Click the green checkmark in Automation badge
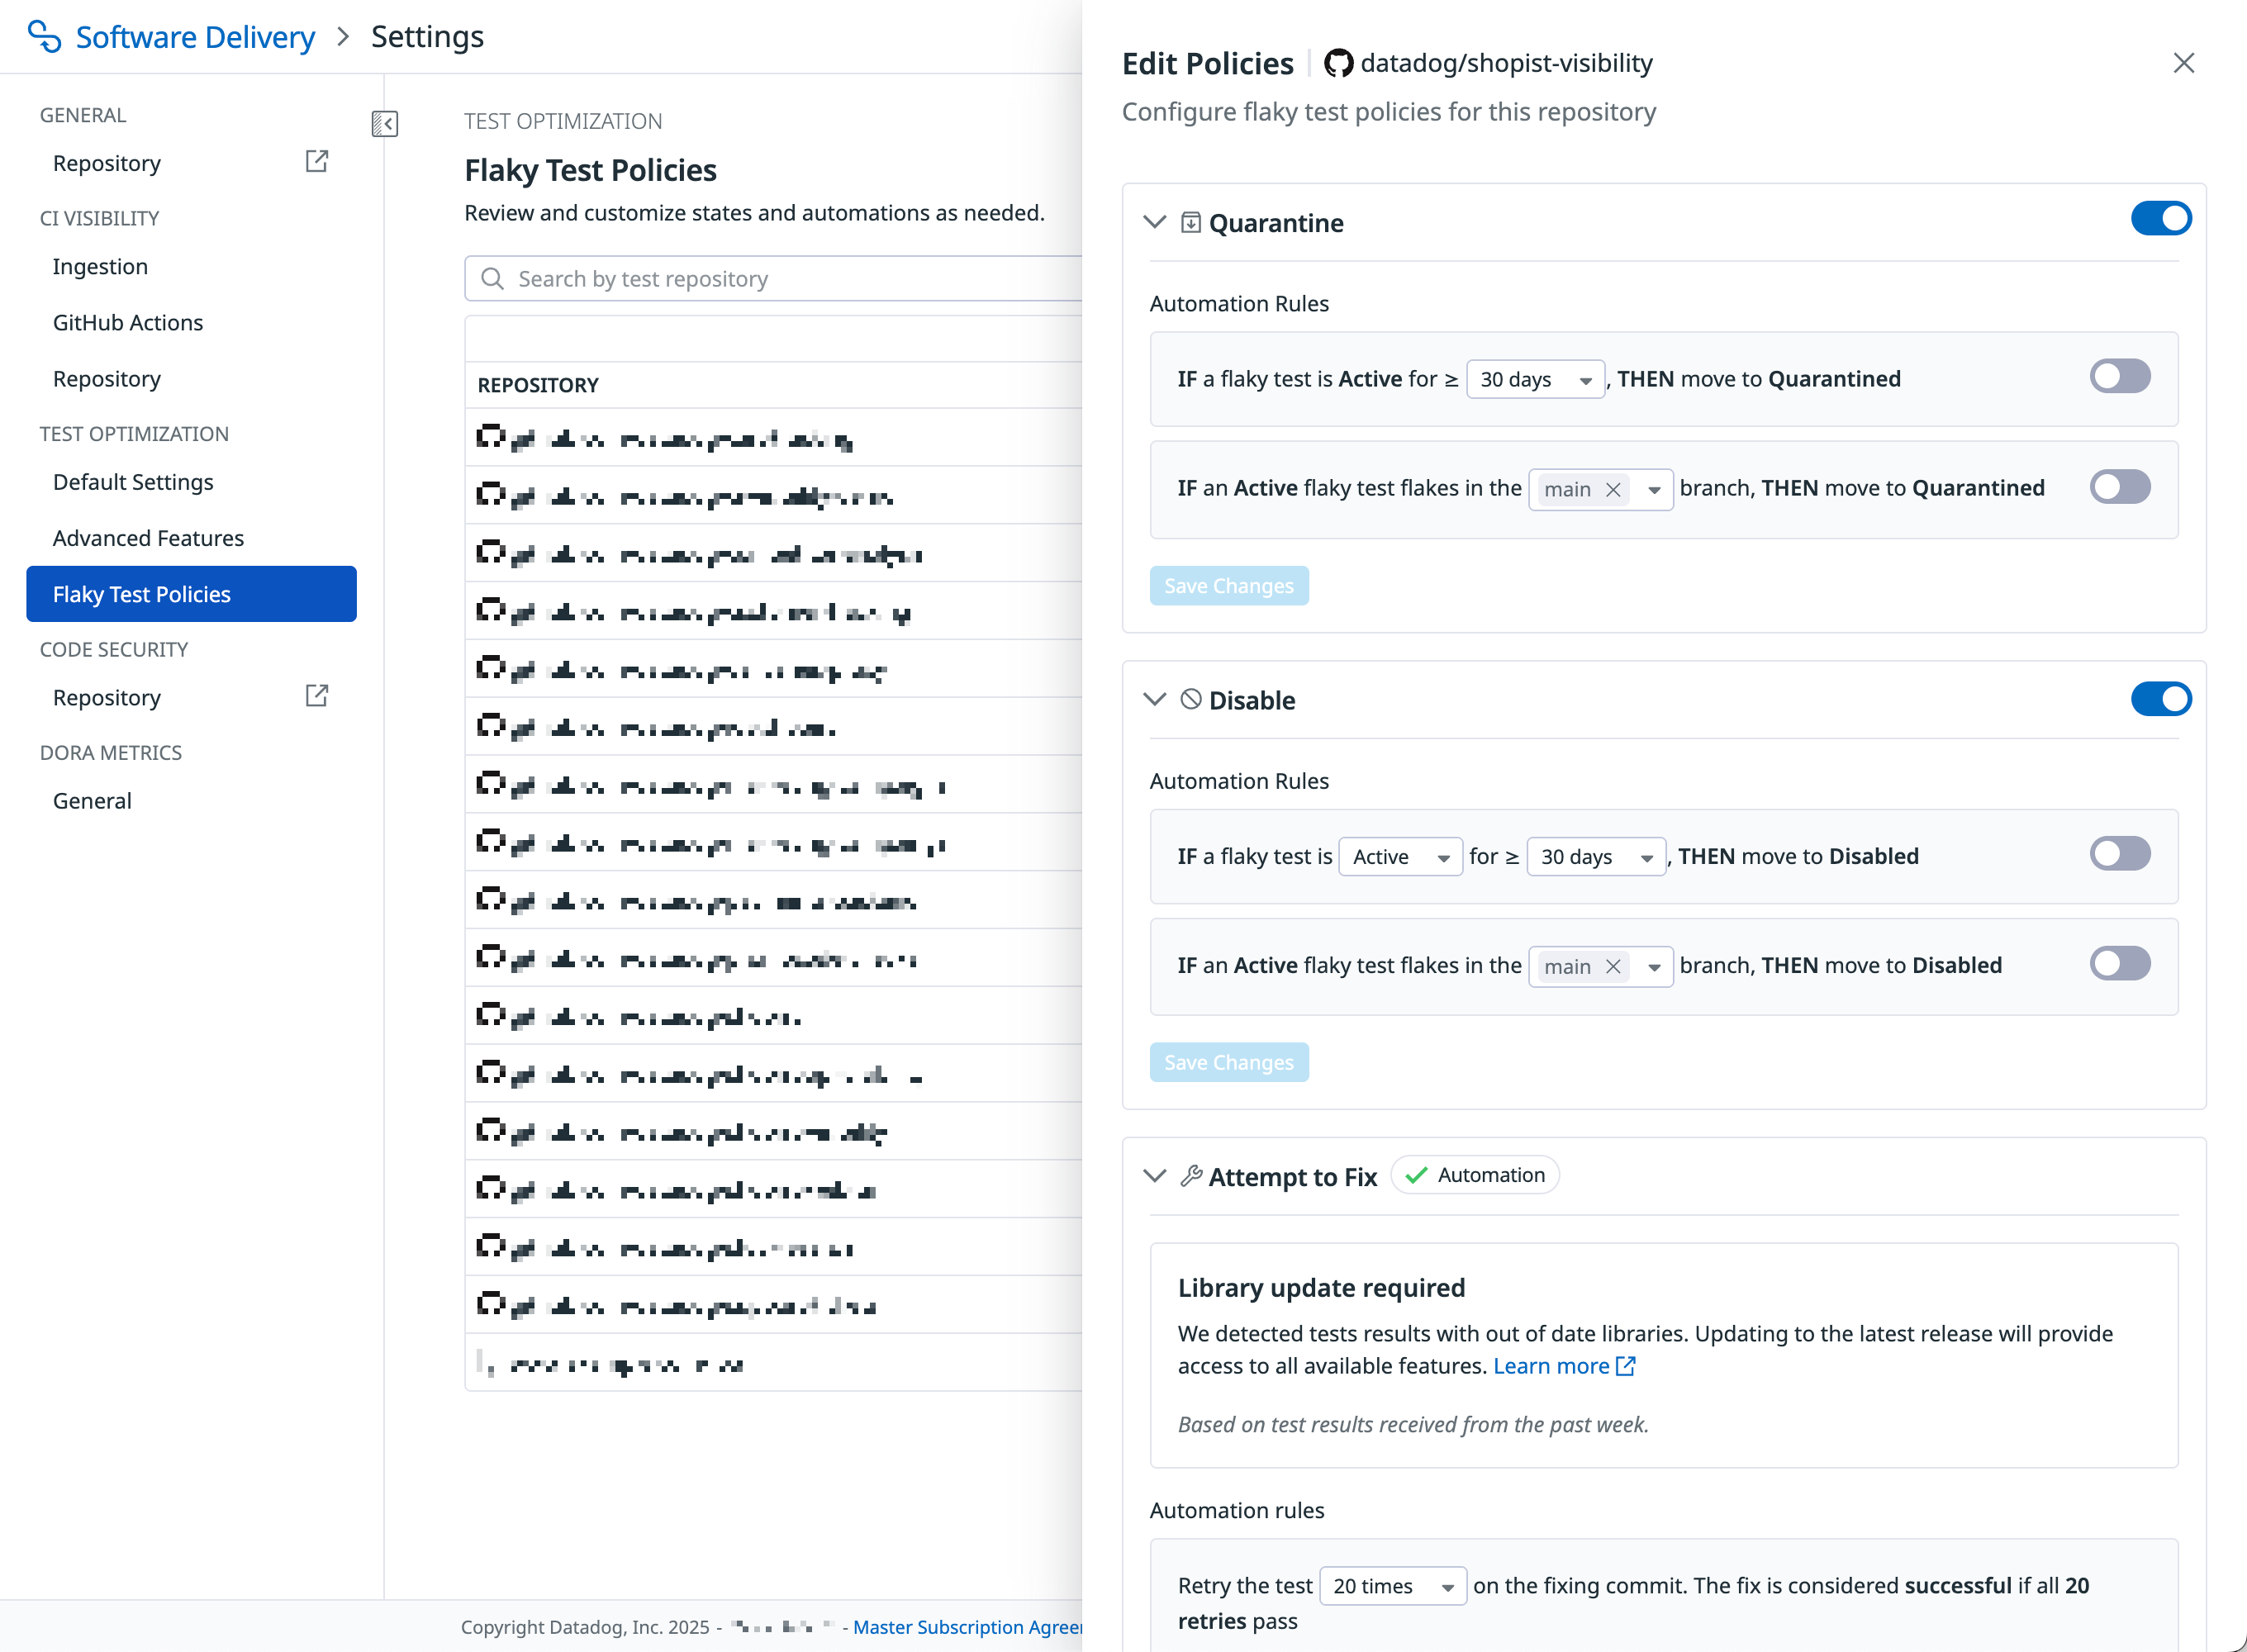The height and width of the screenshot is (1652, 2247). coord(1416,1175)
